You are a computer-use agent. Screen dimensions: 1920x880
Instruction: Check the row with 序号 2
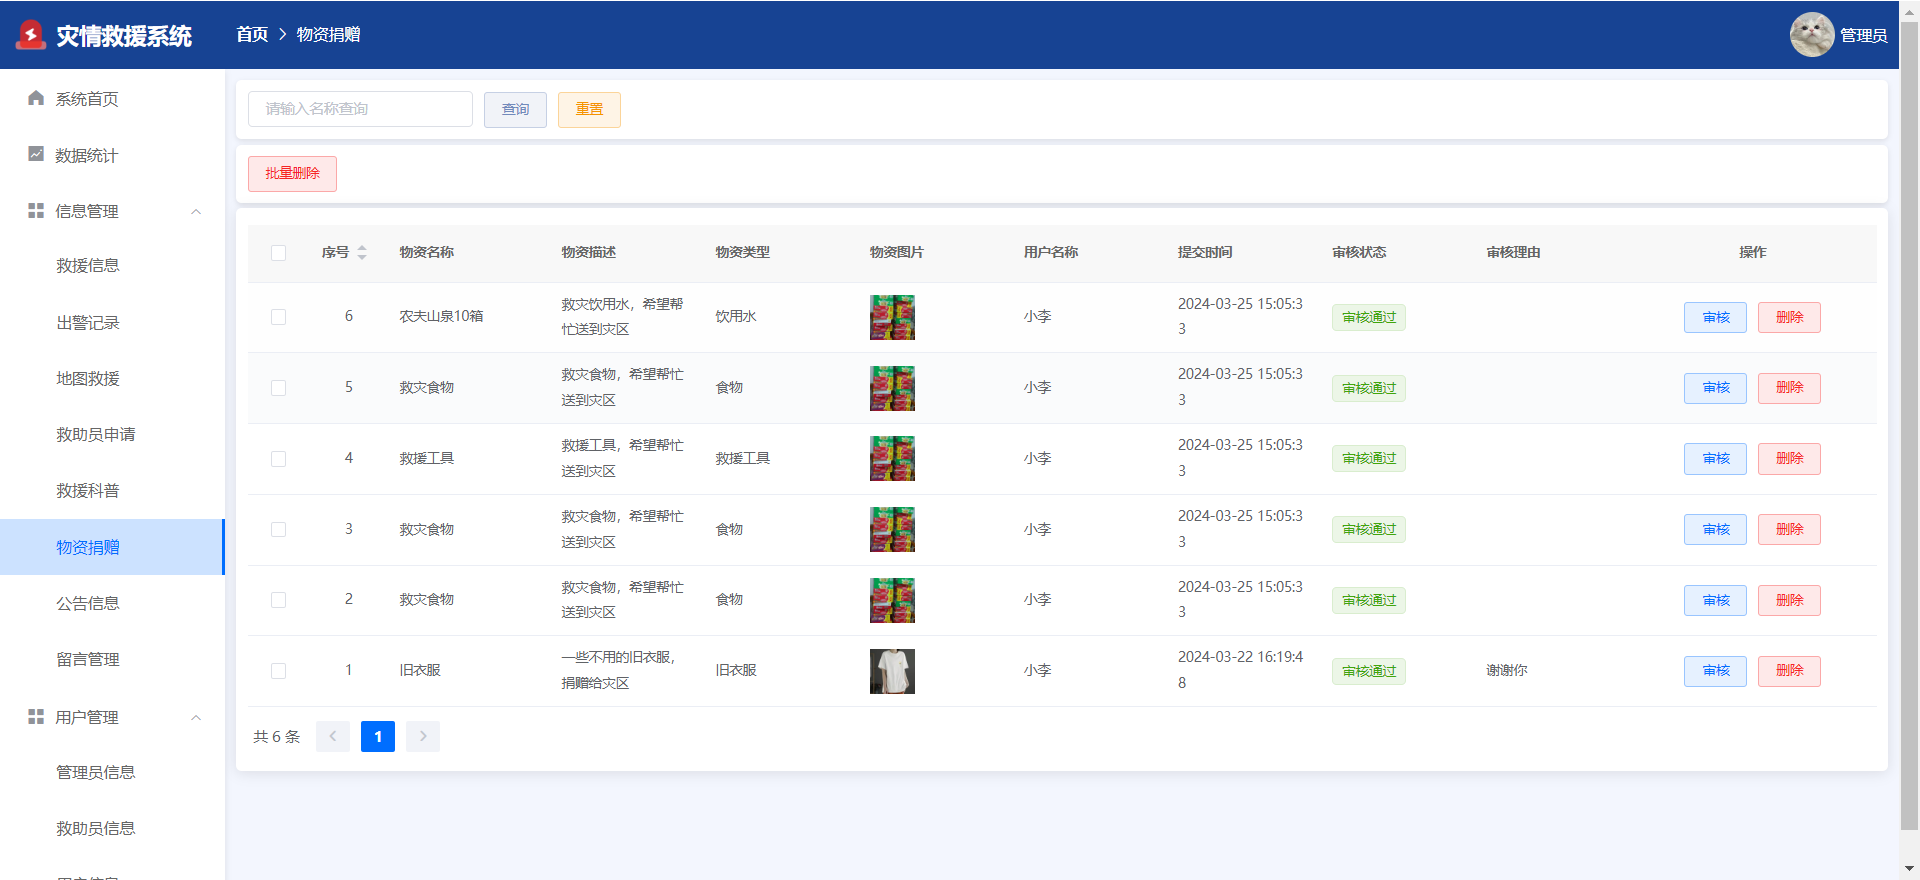(x=278, y=600)
